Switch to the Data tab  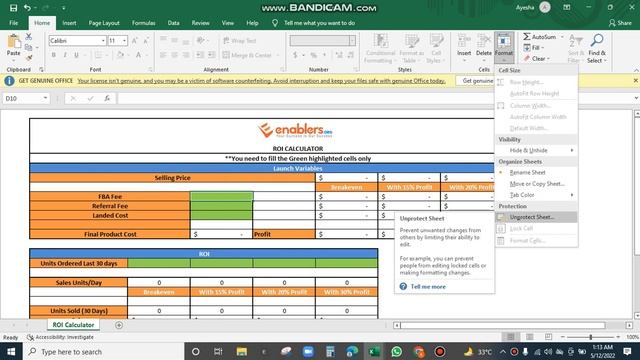(x=173, y=23)
